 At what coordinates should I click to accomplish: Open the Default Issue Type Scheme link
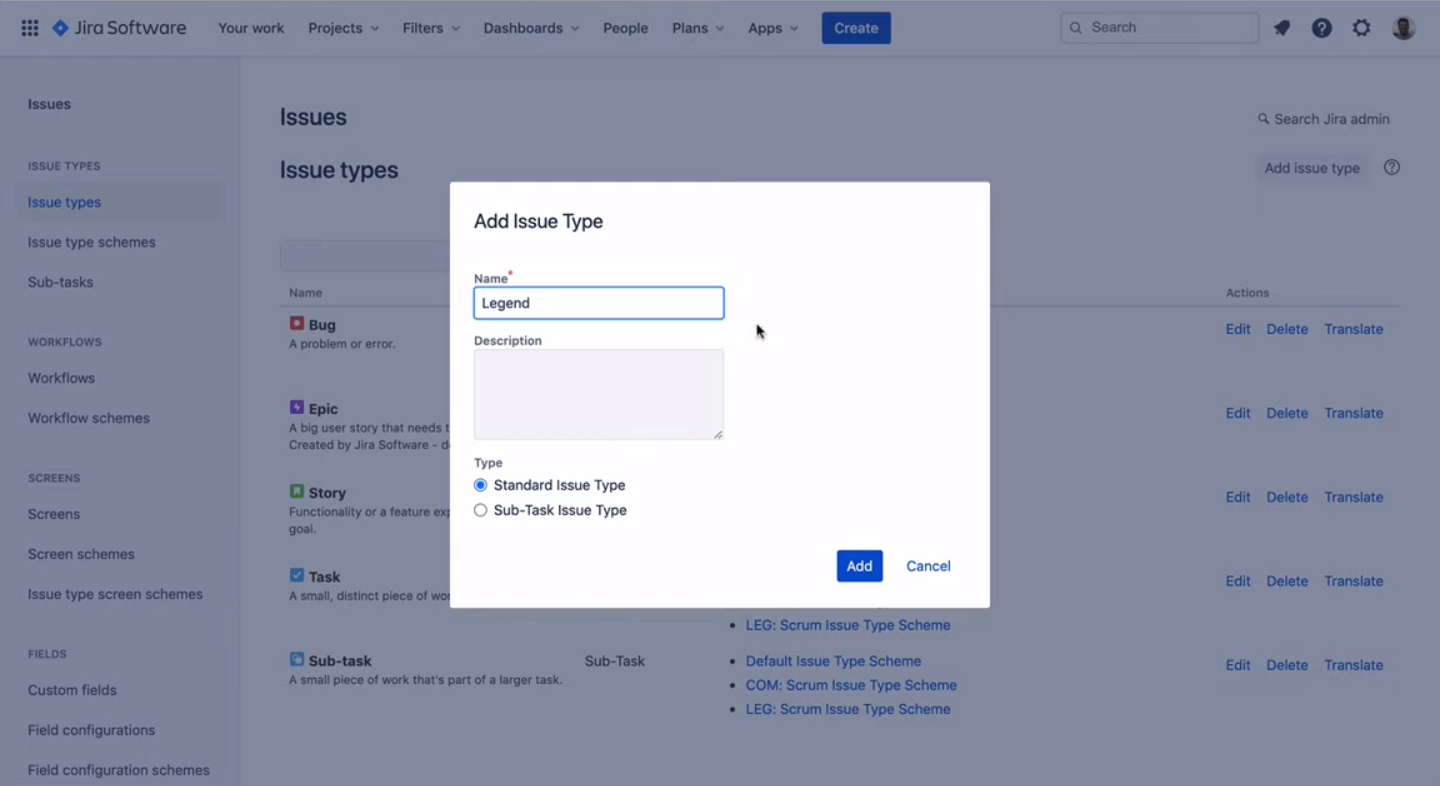point(833,661)
